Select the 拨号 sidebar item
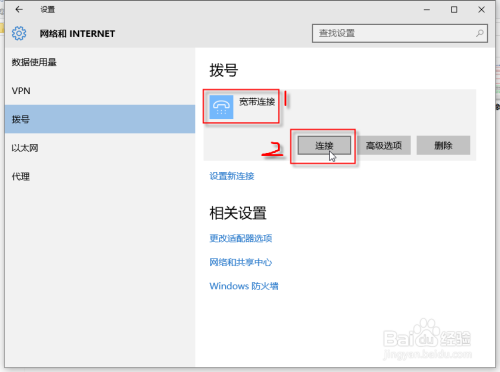Screen dimensions: 500x372 pyautogui.click(x=100, y=119)
